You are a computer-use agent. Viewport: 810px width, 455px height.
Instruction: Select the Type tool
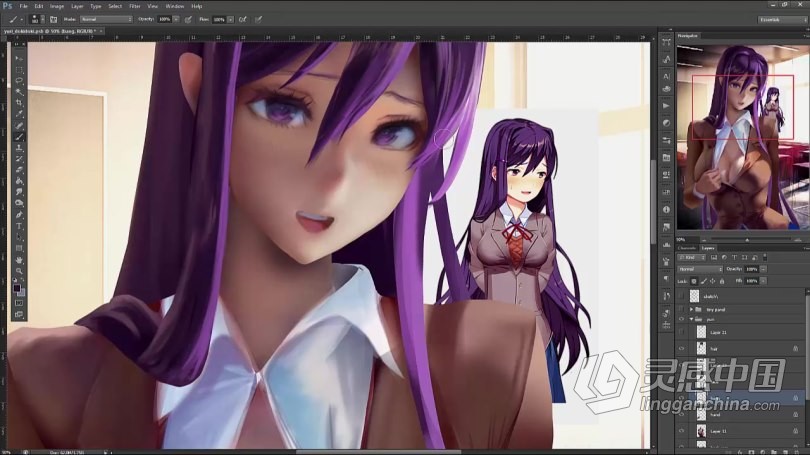point(19,226)
